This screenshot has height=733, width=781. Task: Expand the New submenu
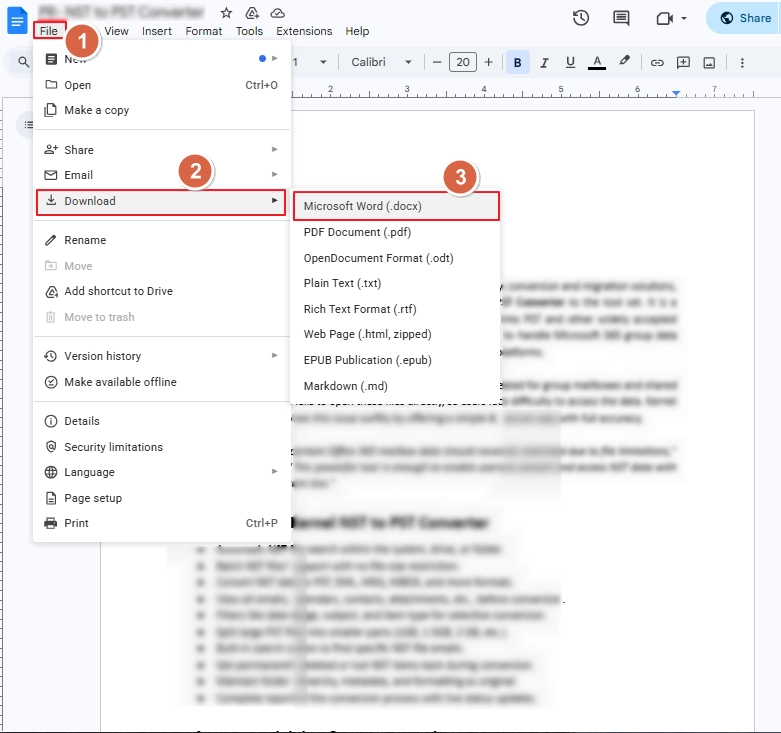click(x=162, y=59)
